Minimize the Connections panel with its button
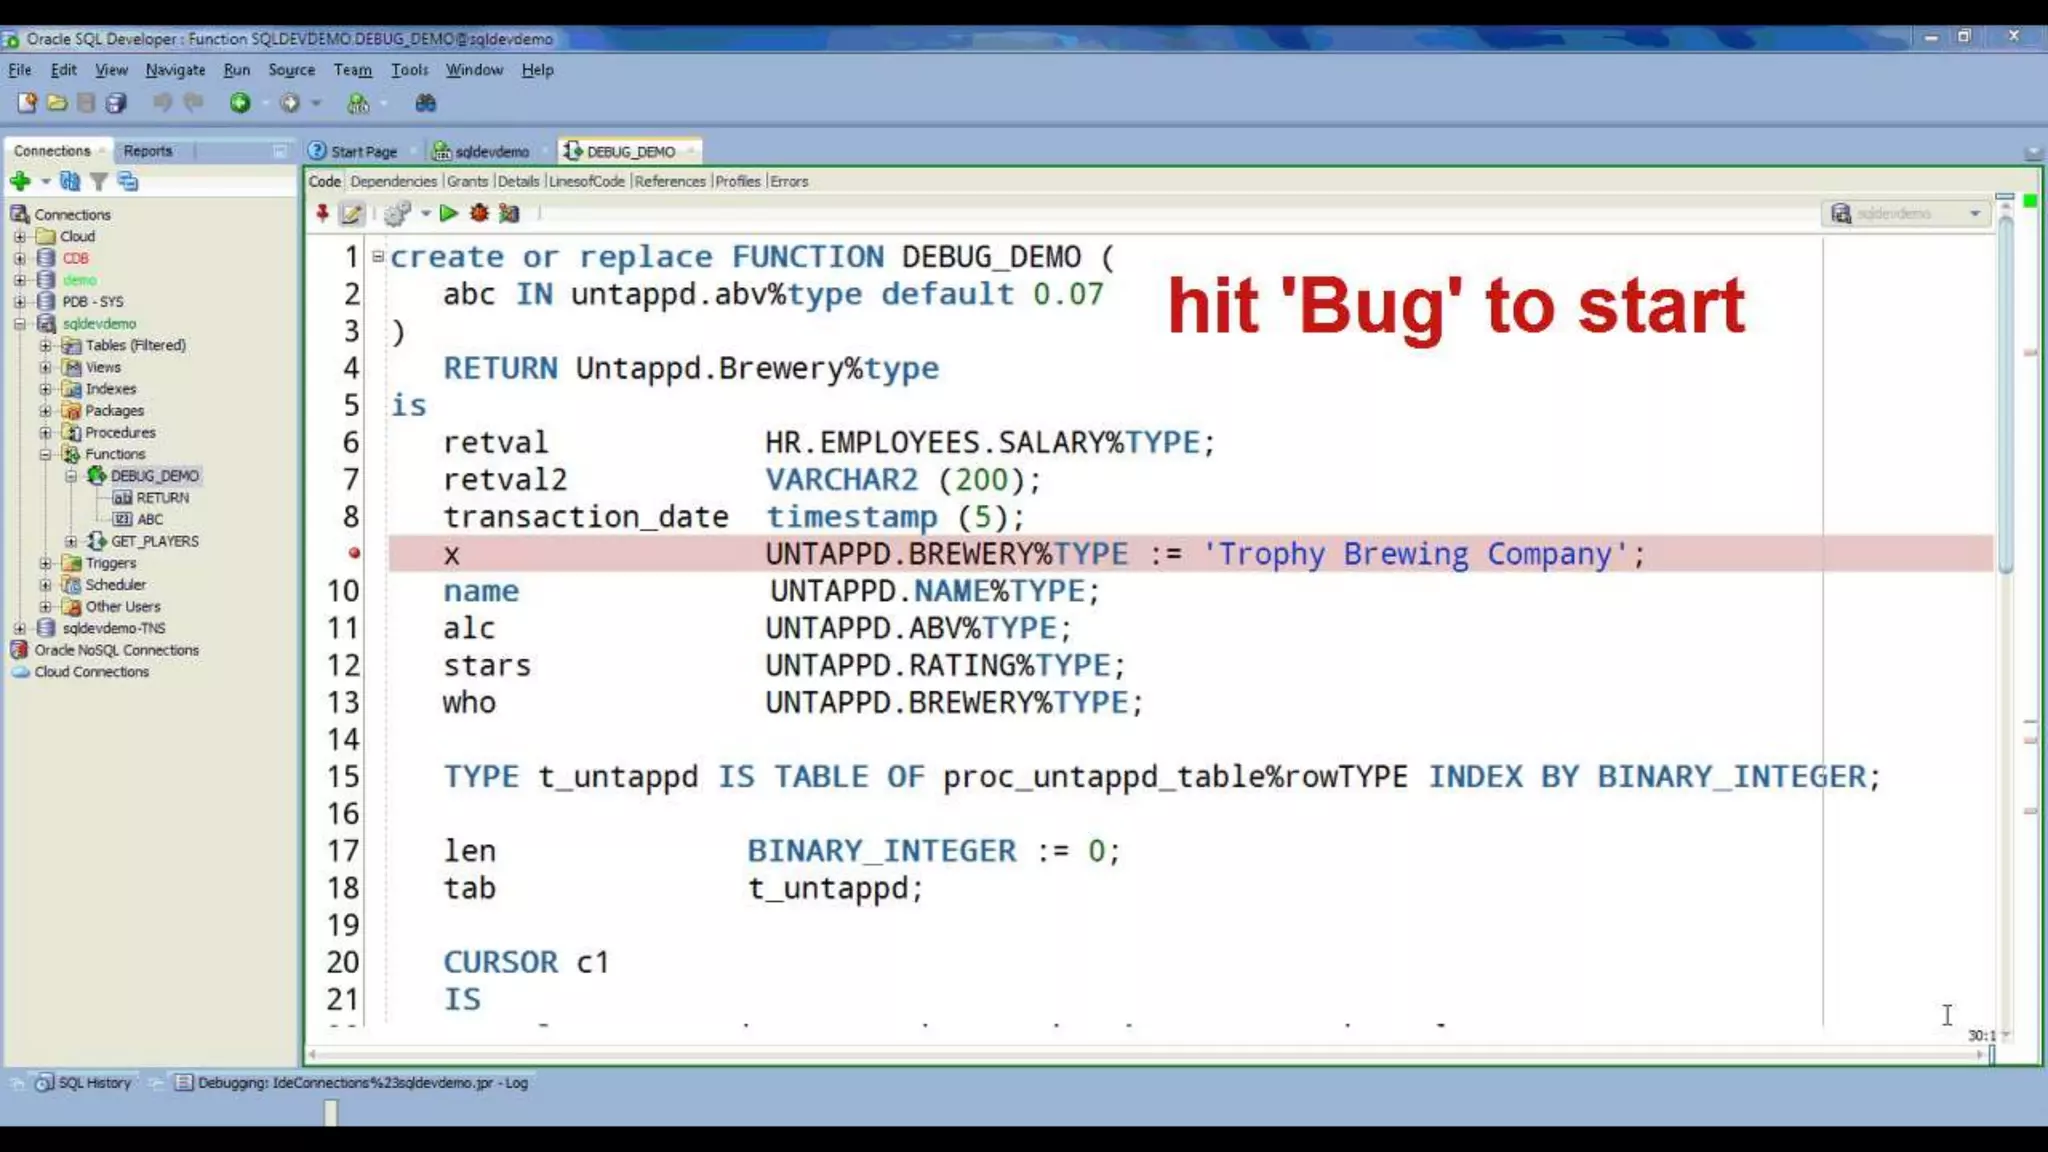 [279, 151]
